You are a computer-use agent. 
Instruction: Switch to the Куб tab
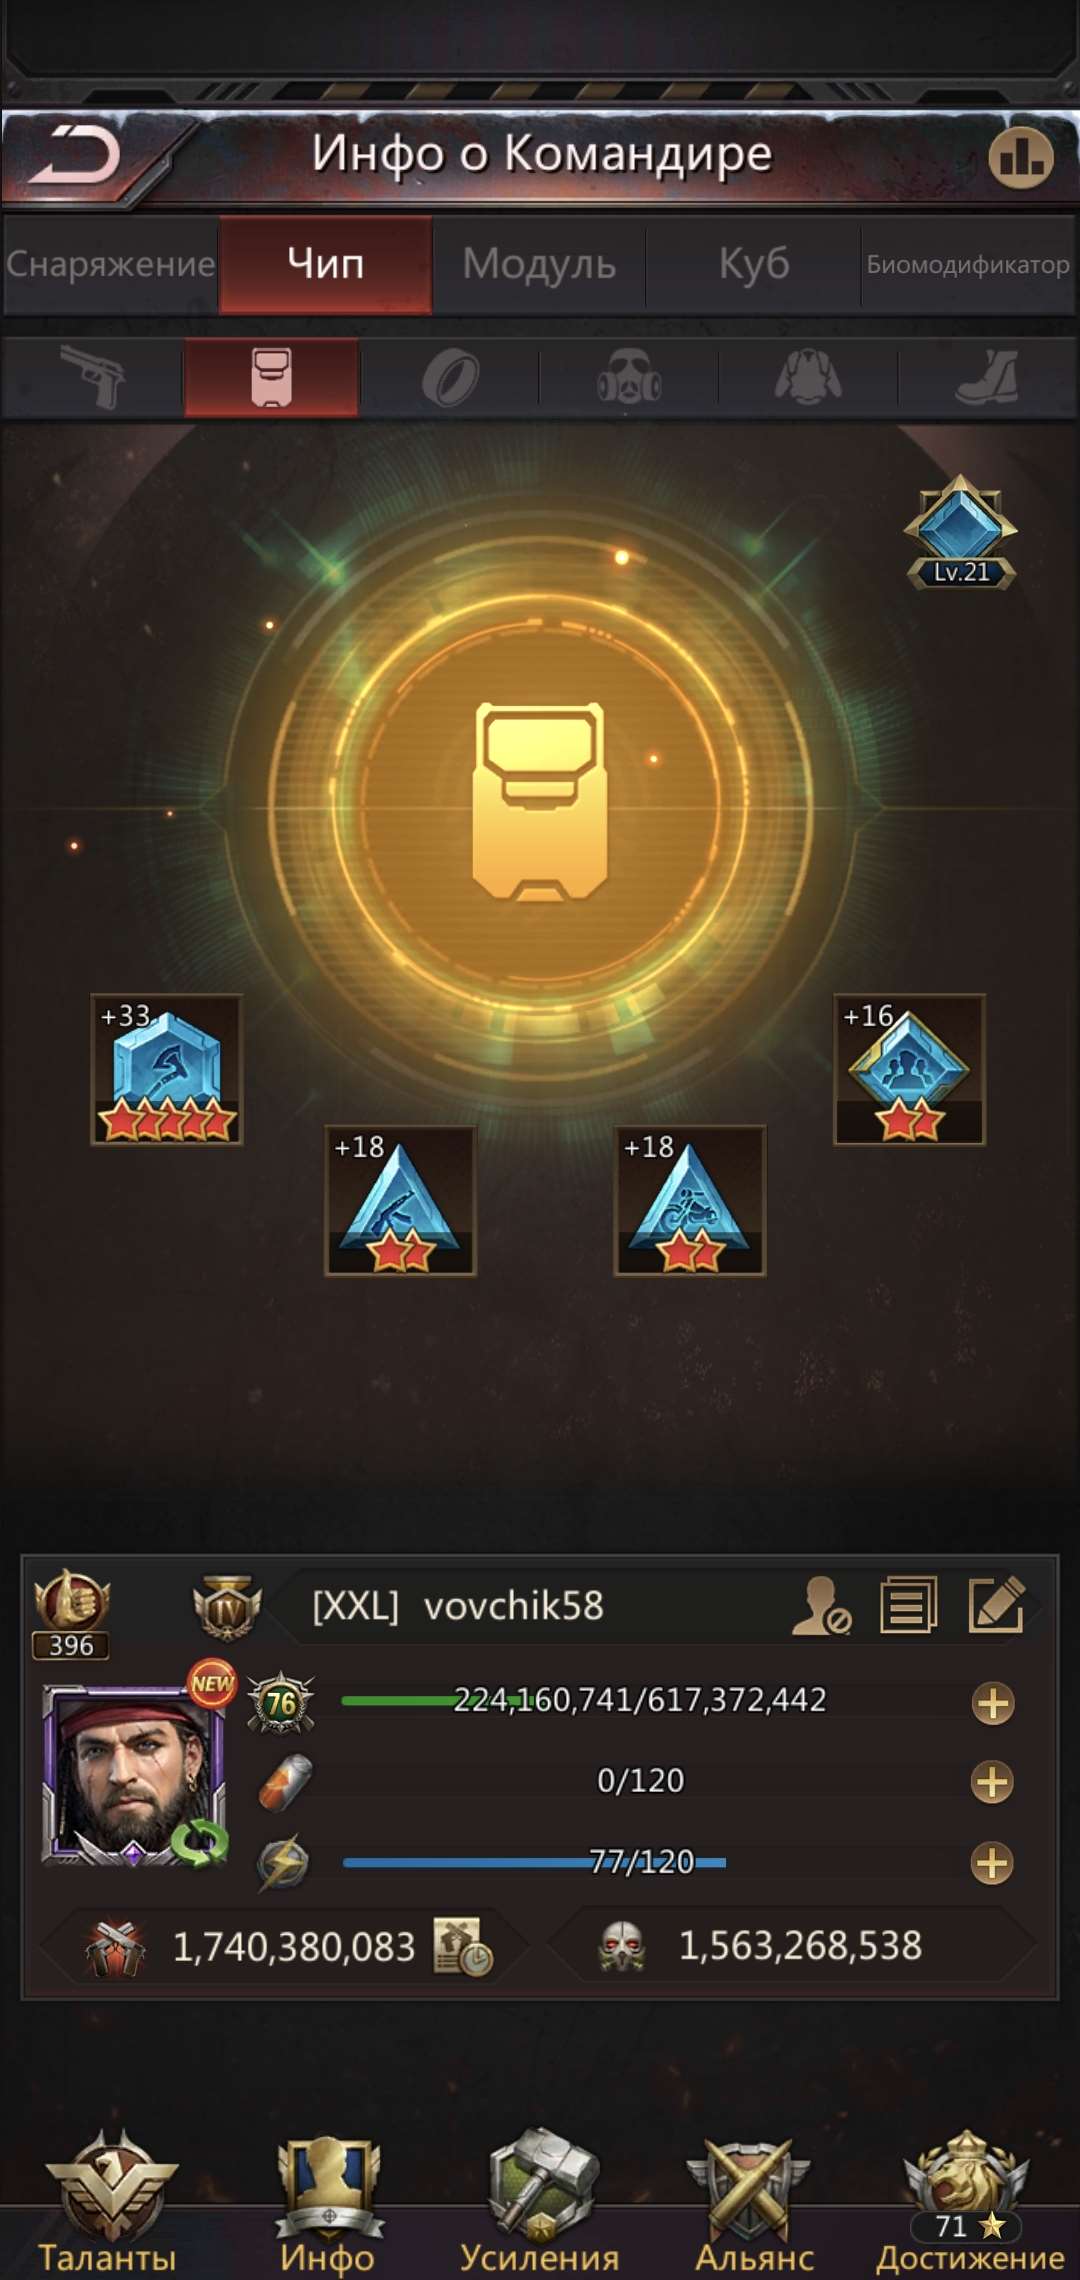(754, 264)
